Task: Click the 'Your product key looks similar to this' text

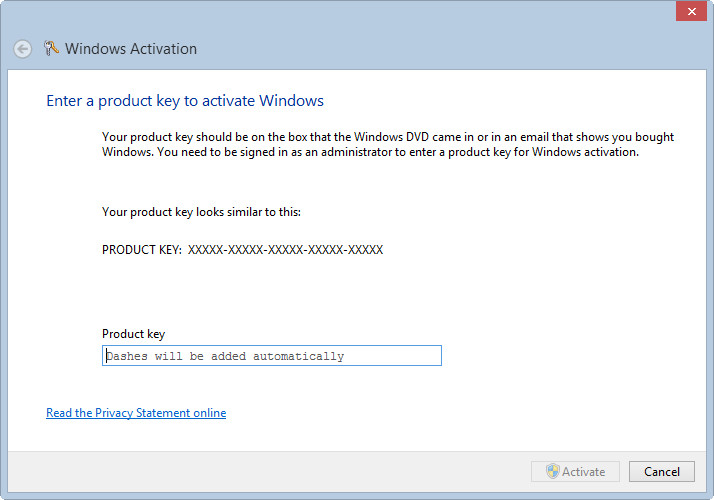Action: point(201,212)
